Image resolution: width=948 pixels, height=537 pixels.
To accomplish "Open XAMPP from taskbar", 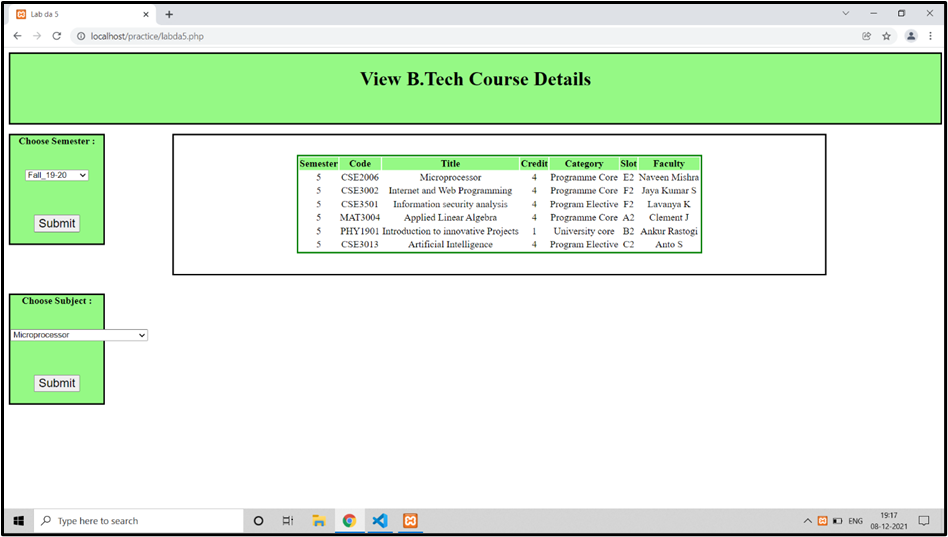I will (x=411, y=521).
